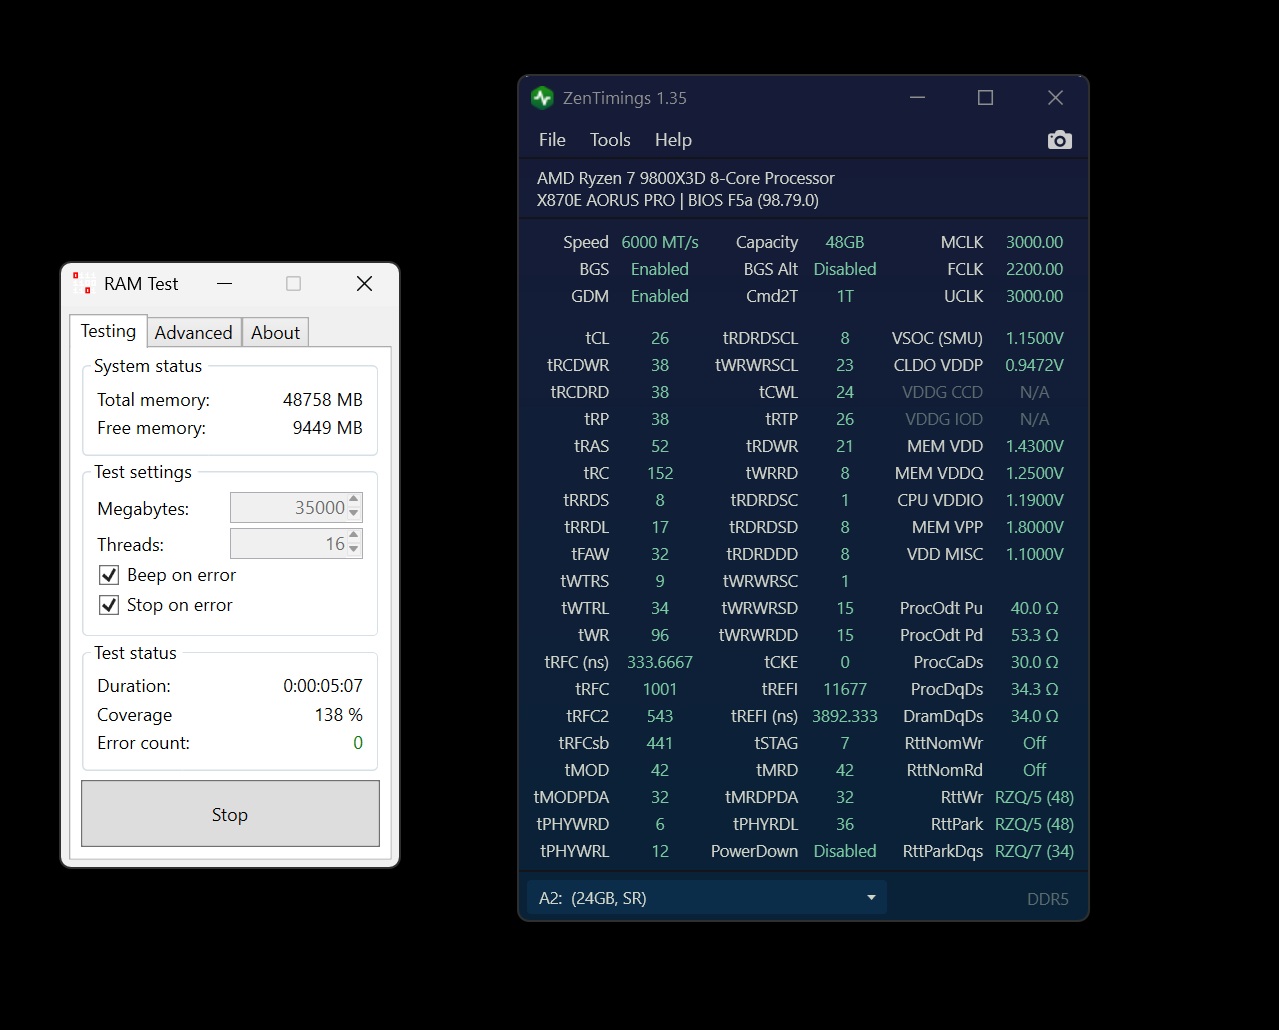Toggle the Beep on error checkbox
This screenshot has height=1030, width=1279.
pyautogui.click(x=109, y=575)
